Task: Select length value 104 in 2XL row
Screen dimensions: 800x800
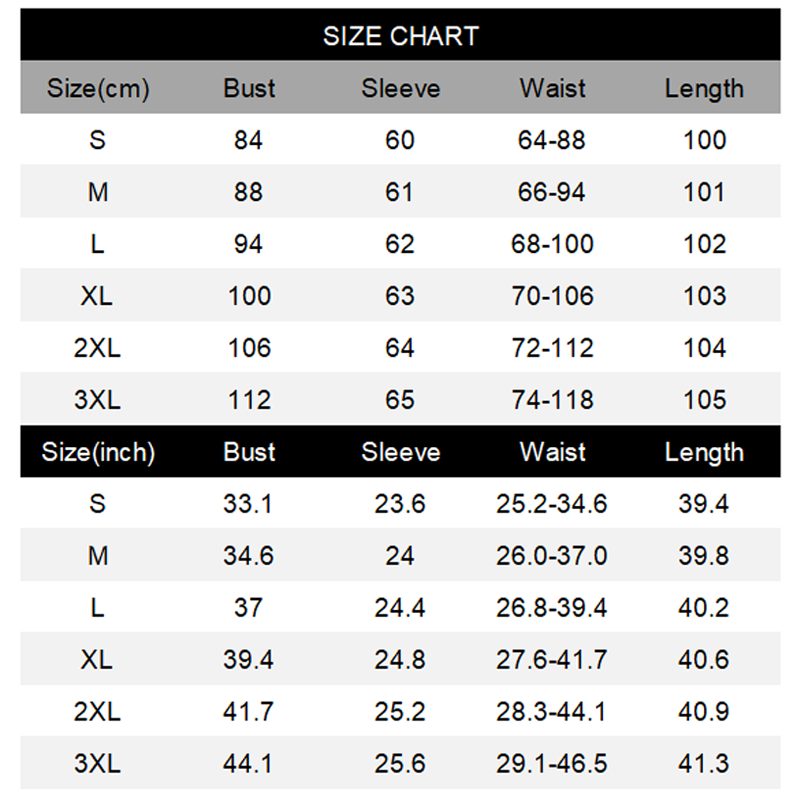Action: (704, 348)
